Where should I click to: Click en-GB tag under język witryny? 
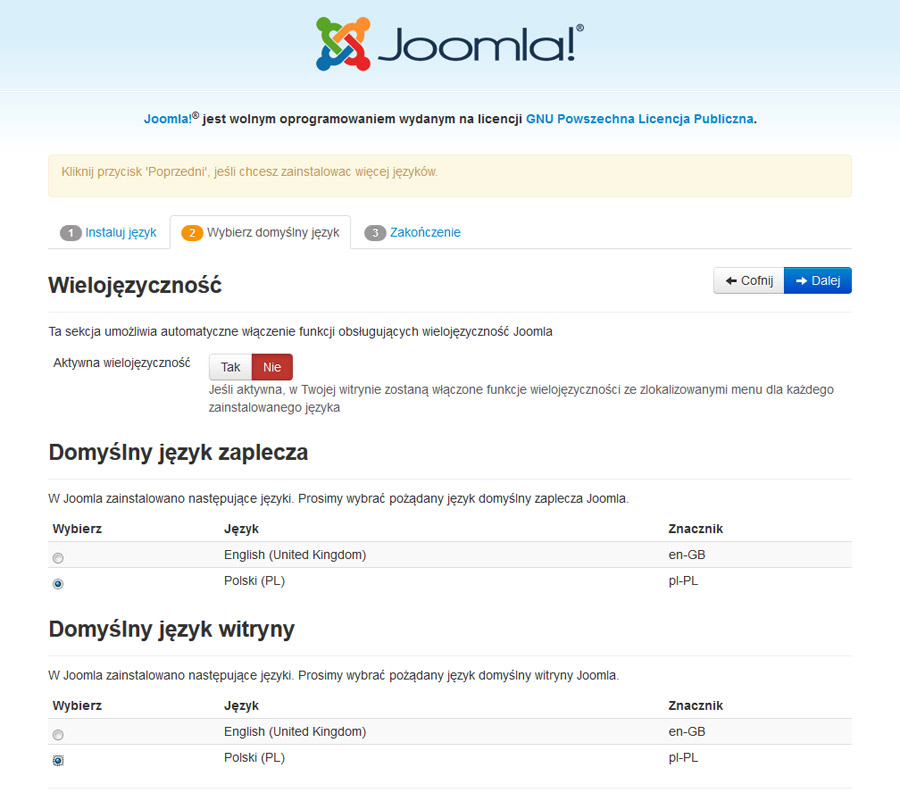click(687, 732)
